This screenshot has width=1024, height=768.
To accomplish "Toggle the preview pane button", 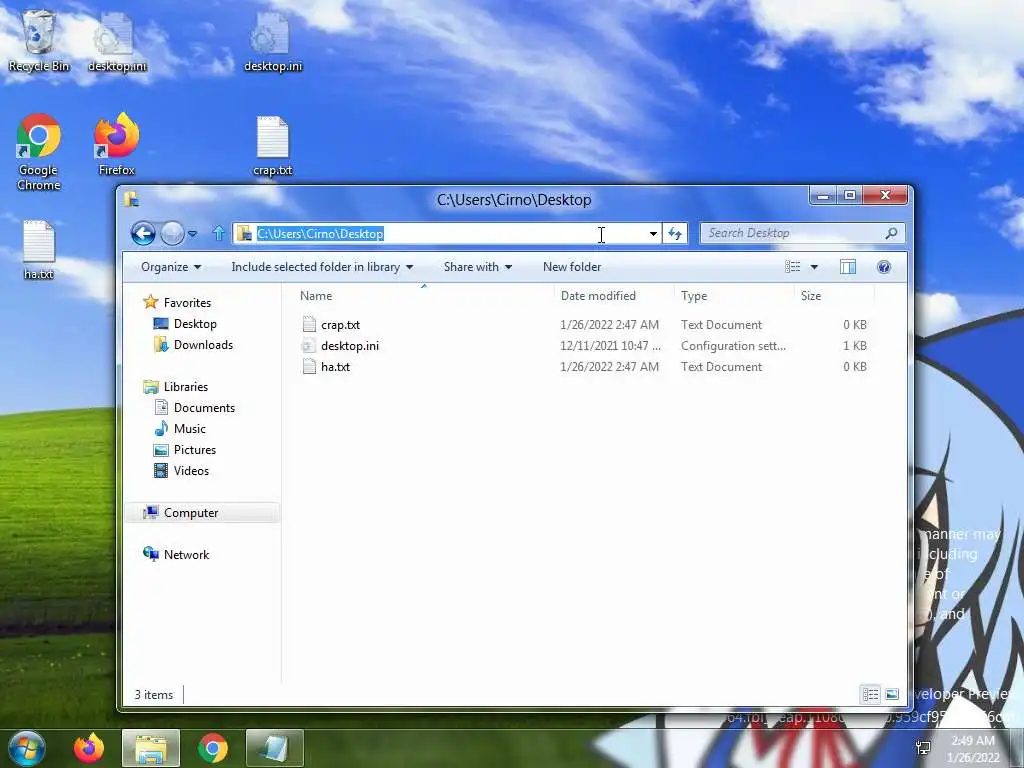I will coord(848,266).
